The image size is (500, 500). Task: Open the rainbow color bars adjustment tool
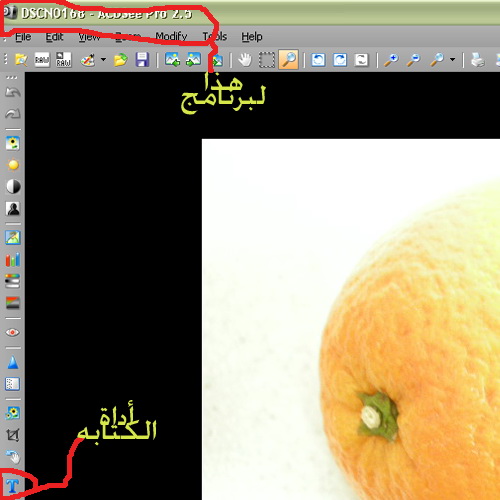point(13,281)
